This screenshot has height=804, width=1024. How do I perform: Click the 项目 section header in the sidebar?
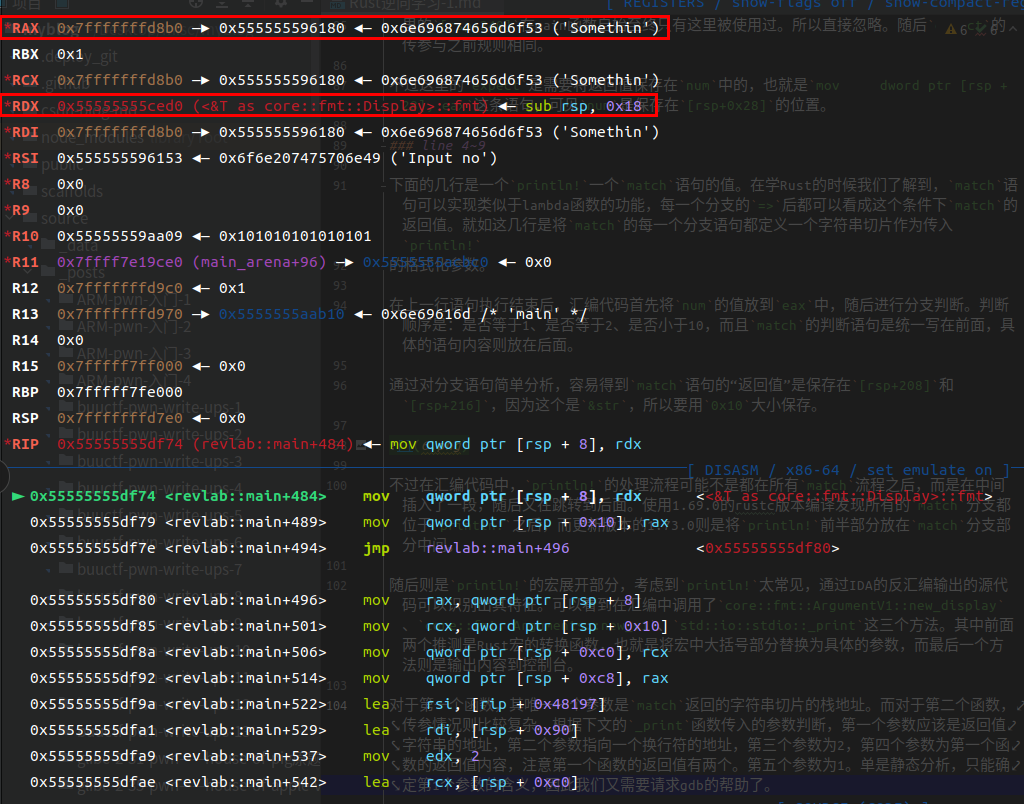point(25,6)
